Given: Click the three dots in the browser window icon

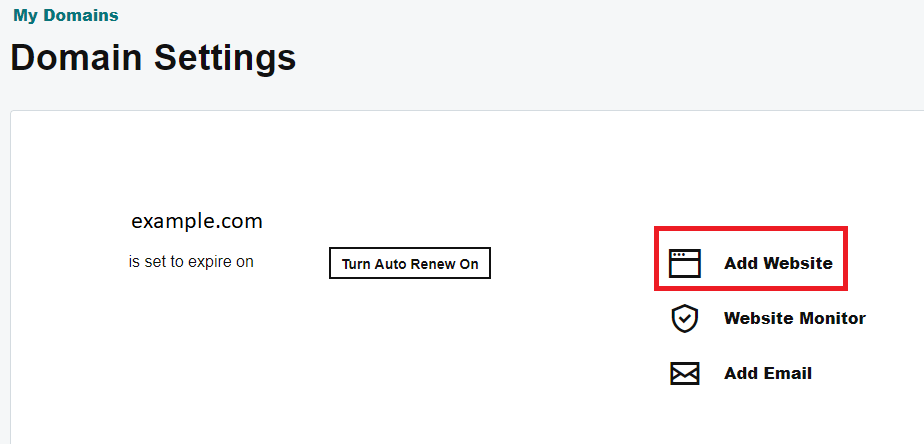Looking at the screenshot, I should click(x=678, y=254).
